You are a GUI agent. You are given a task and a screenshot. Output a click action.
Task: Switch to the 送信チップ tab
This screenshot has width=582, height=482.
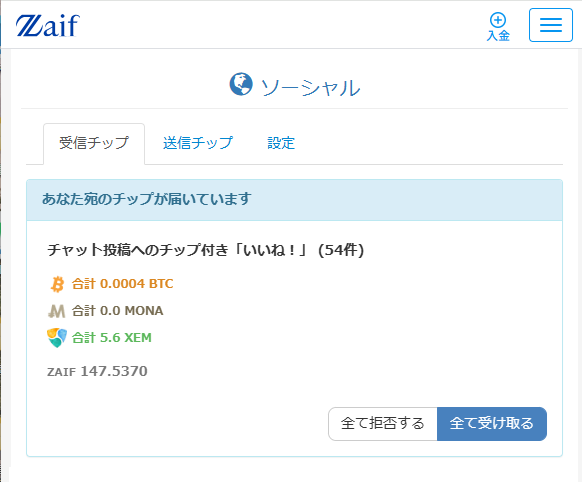tap(198, 143)
